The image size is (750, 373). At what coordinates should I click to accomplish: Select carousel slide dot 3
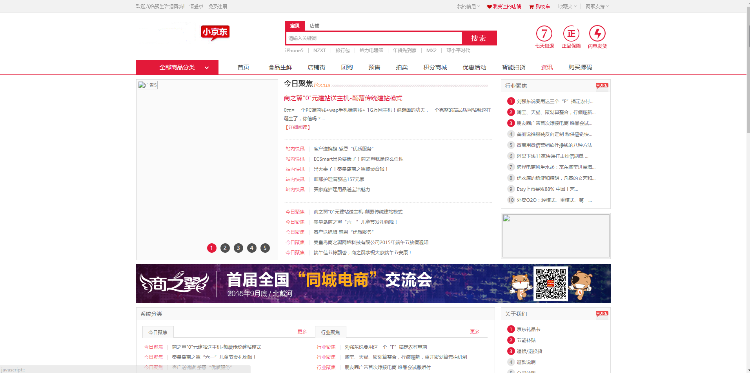[238, 248]
